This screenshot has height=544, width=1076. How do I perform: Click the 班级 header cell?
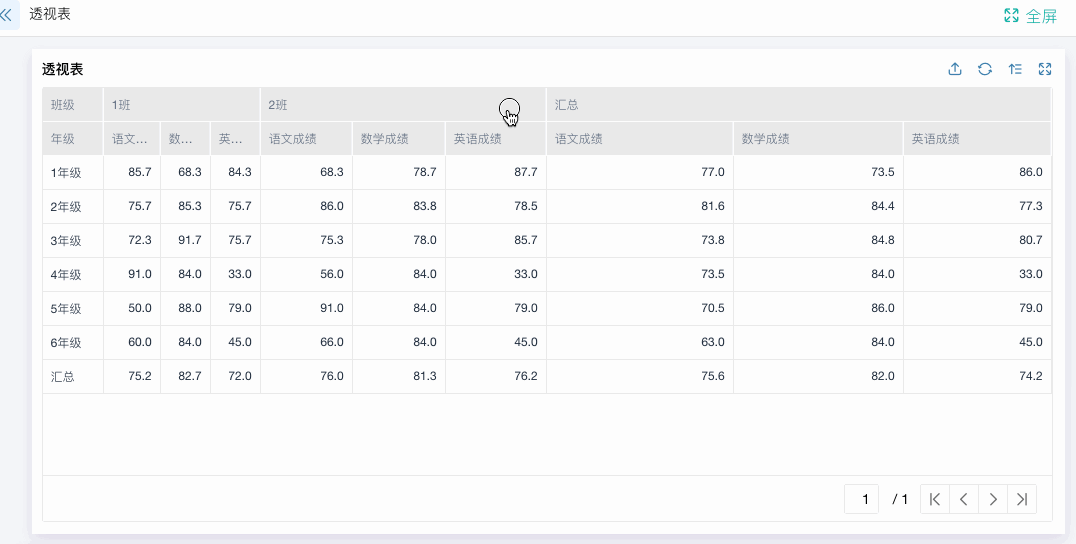click(72, 105)
